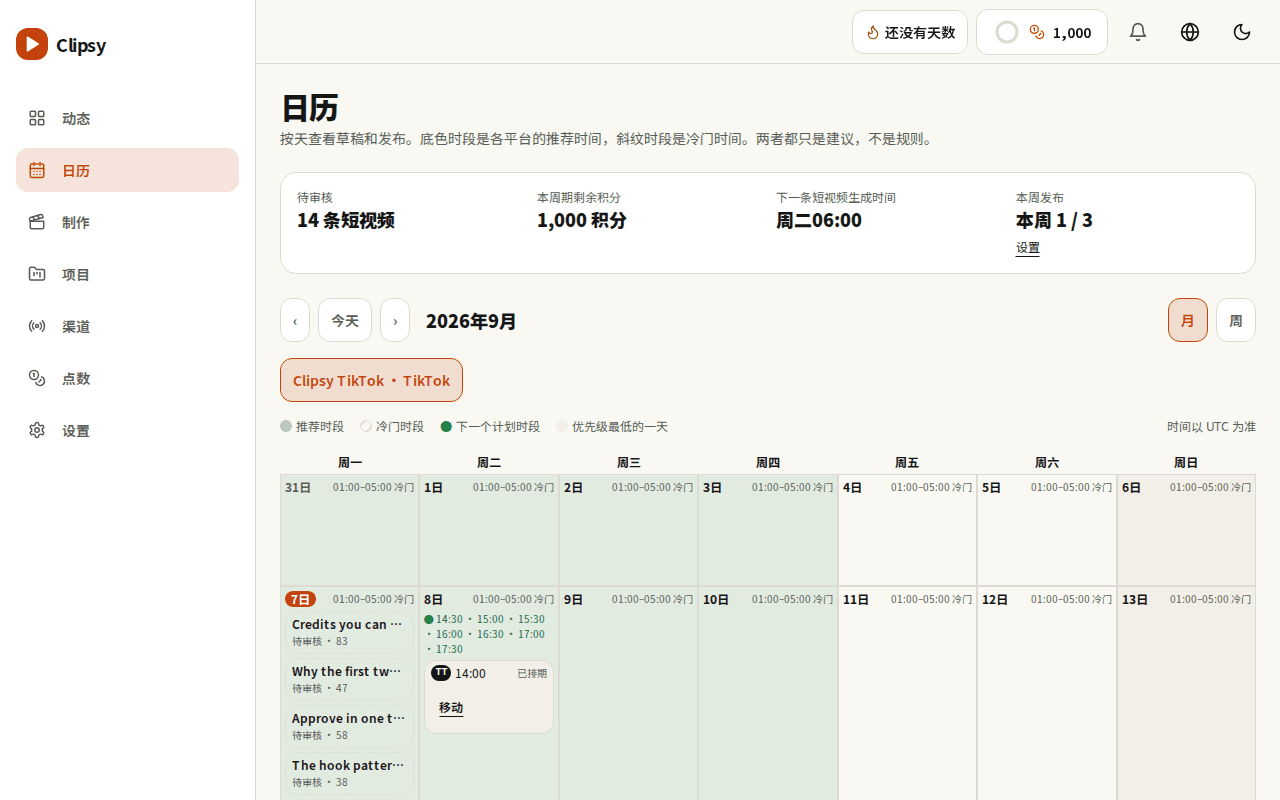The width and height of the screenshot is (1280, 800).
Task: Open 动态 in the sidebar
Action: [127, 118]
